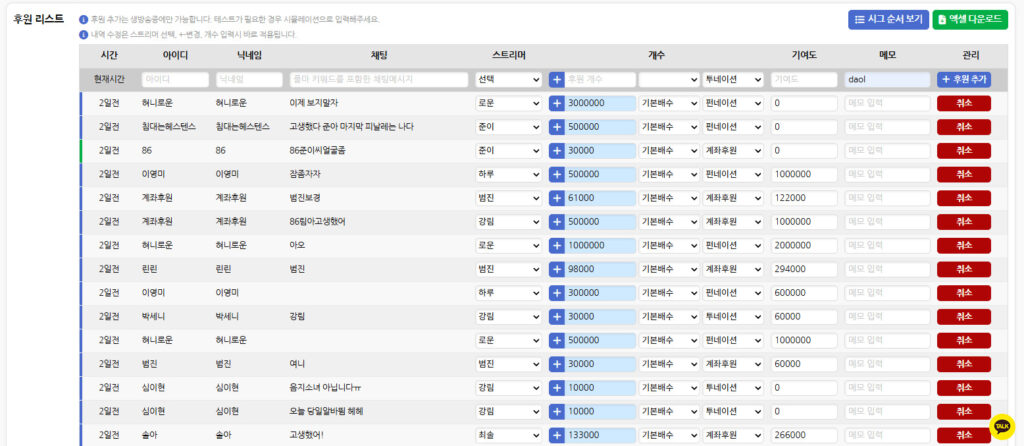Screen dimensions: 1024x446
Task: Open the 범진 streamer dropdown in 범진보경 row
Action: (x=509, y=198)
